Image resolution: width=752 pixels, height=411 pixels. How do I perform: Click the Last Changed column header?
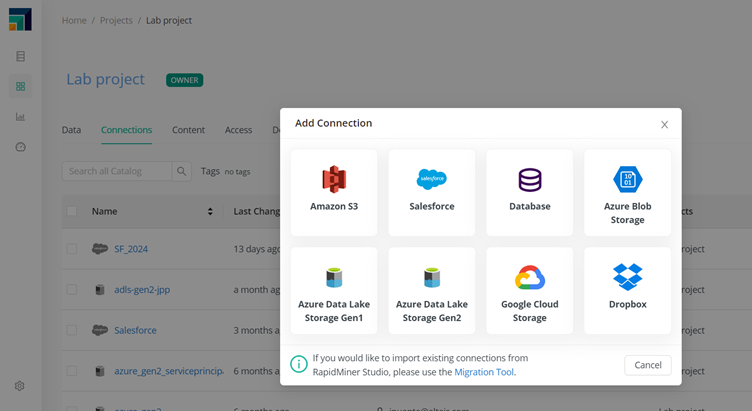pos(257,211)
